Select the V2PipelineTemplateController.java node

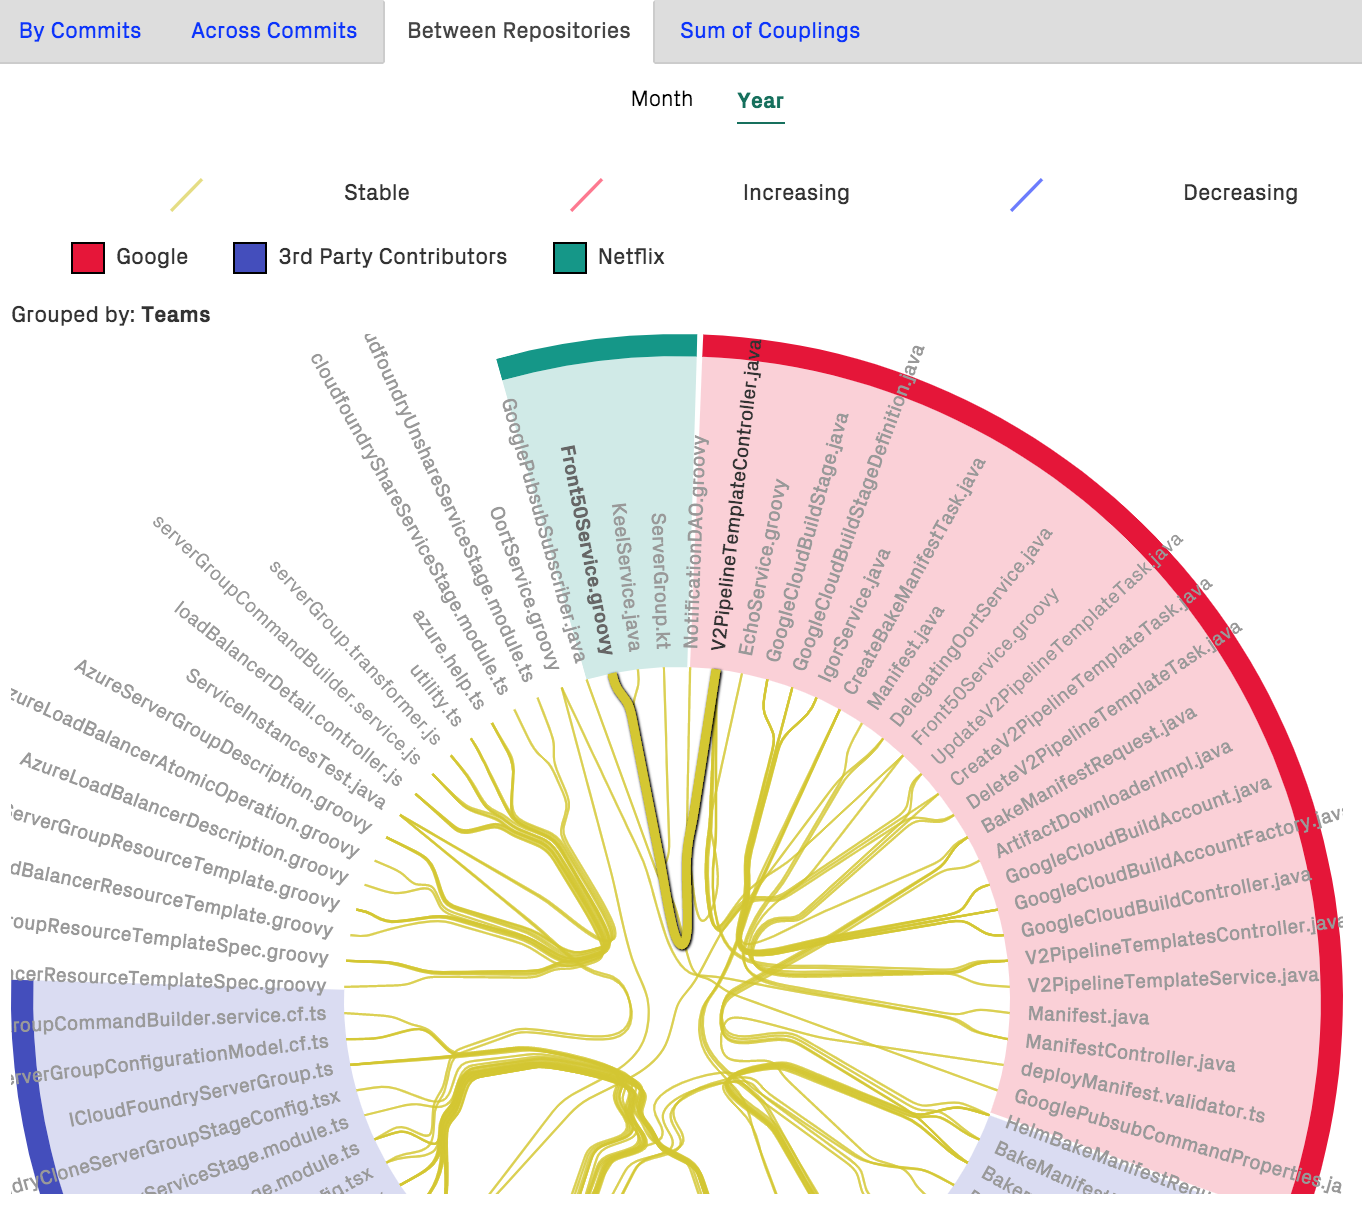(737, 495)
